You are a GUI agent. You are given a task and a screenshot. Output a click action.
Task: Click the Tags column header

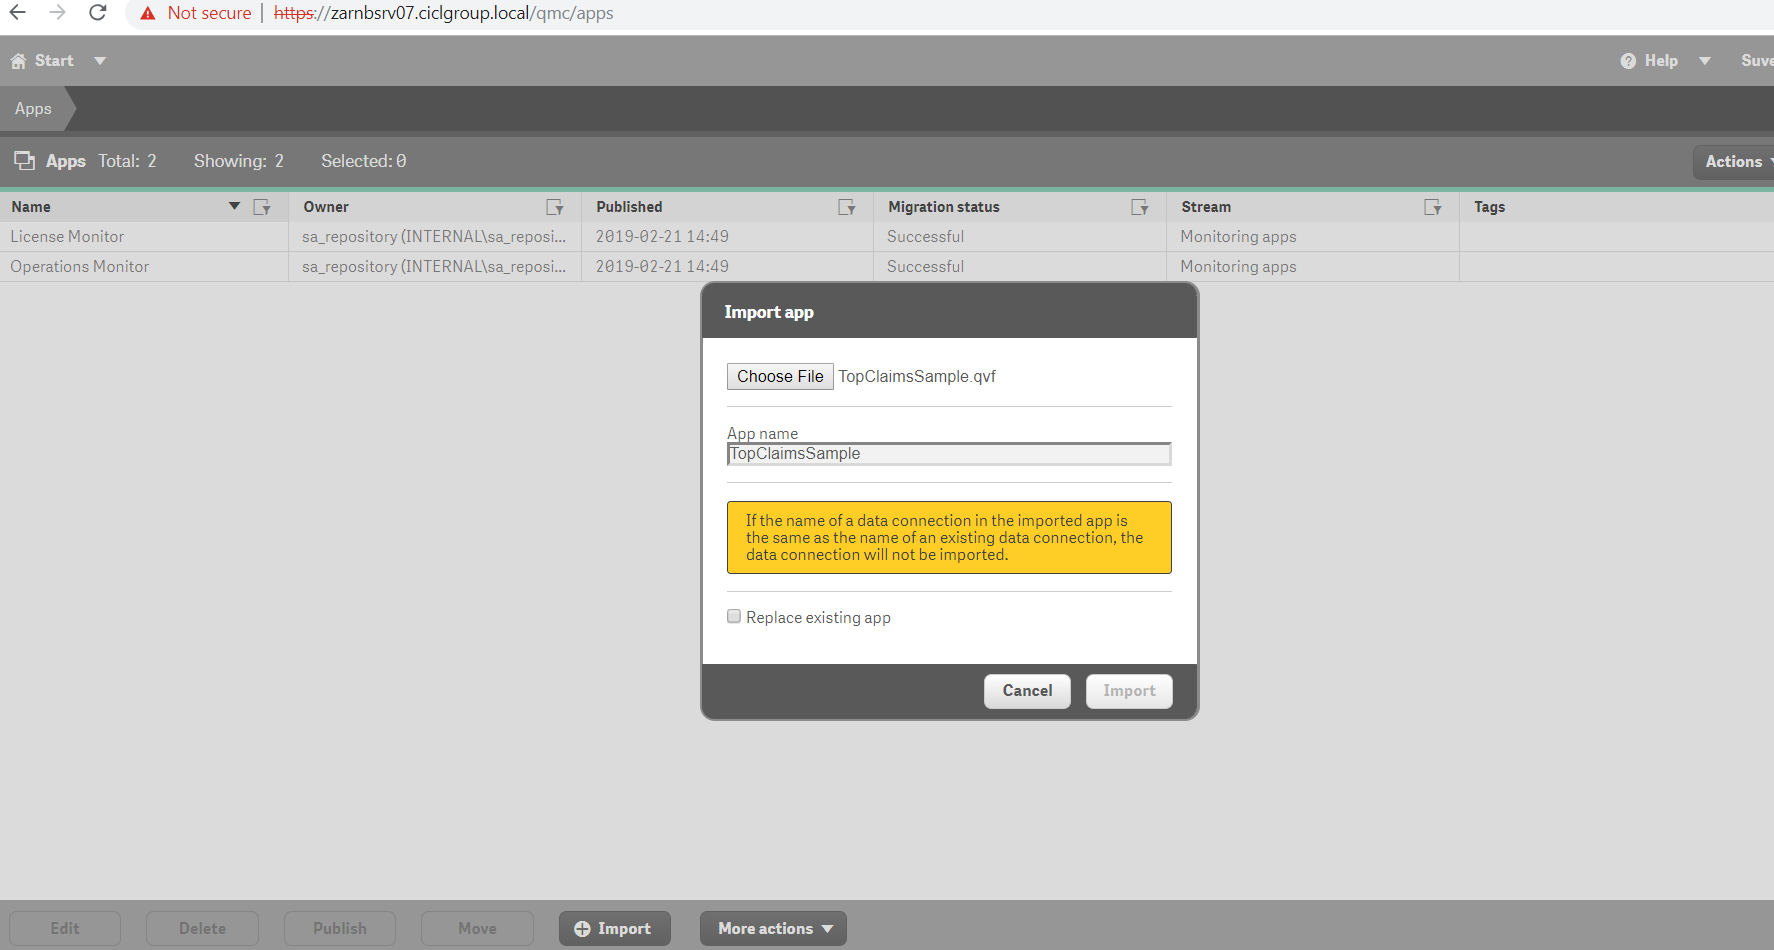coord(1489,207)
